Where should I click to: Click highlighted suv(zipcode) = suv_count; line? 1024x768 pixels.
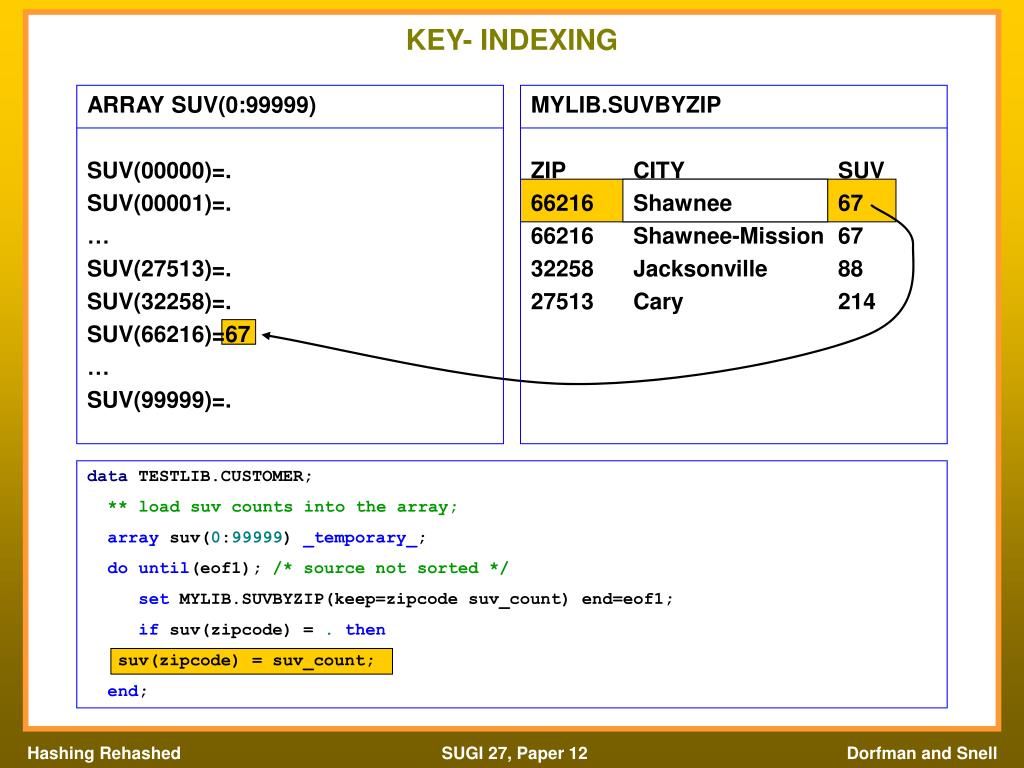(x=251, y=661)
